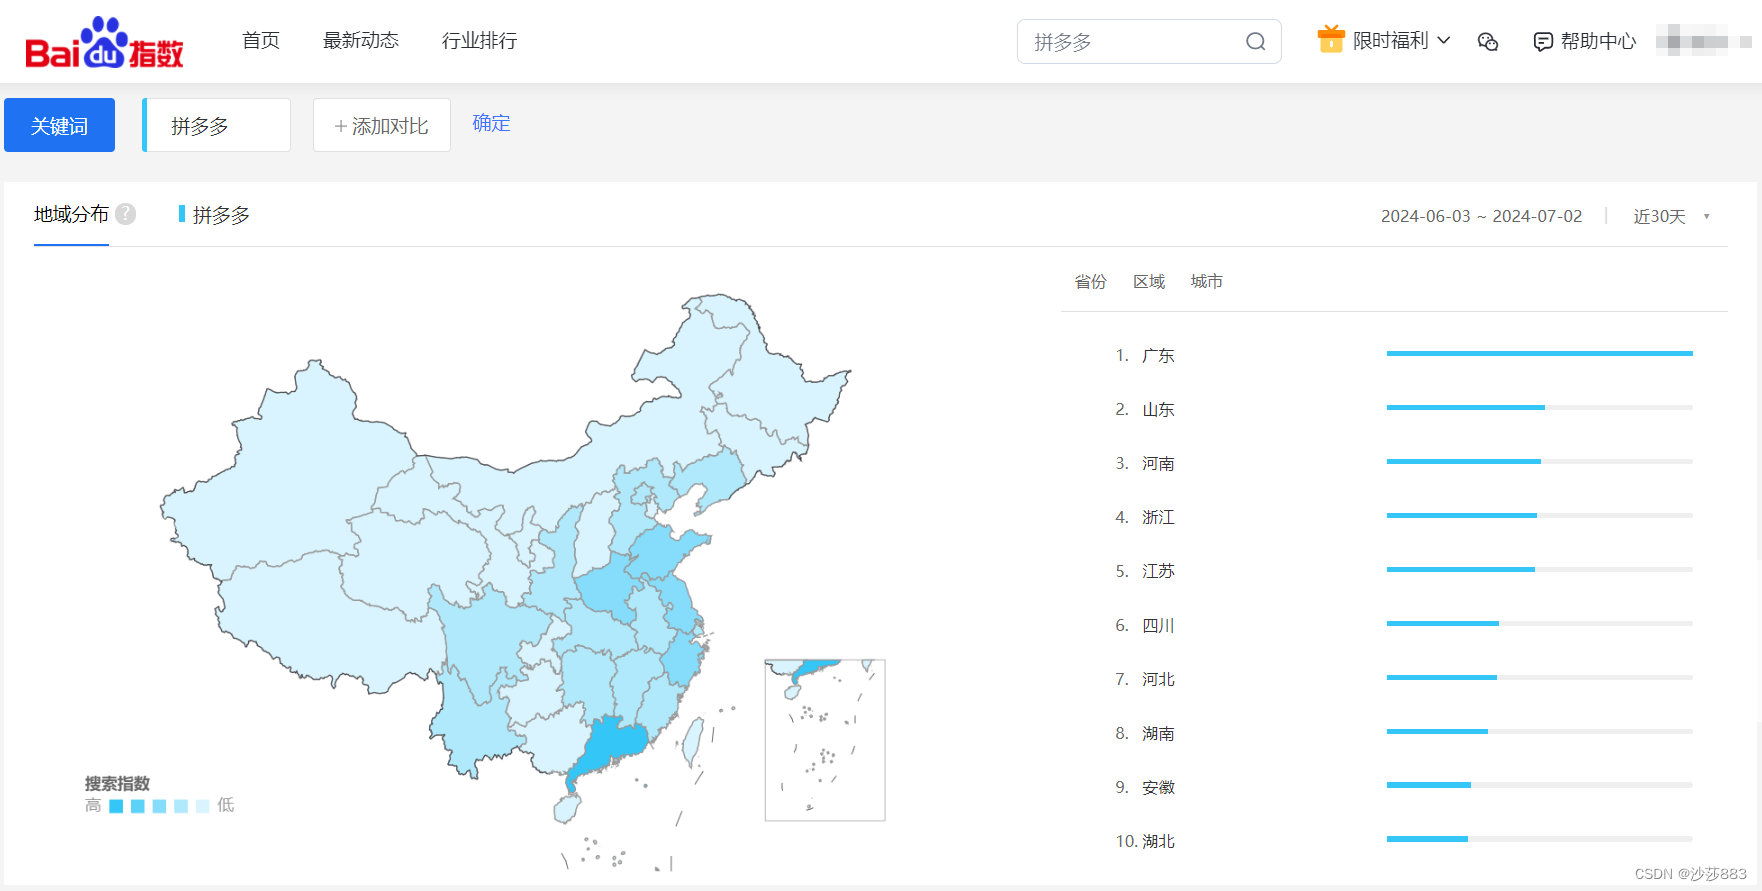Click the 湖北 row in the ranking
The image size is (1762, 891).
[1404, 841]
